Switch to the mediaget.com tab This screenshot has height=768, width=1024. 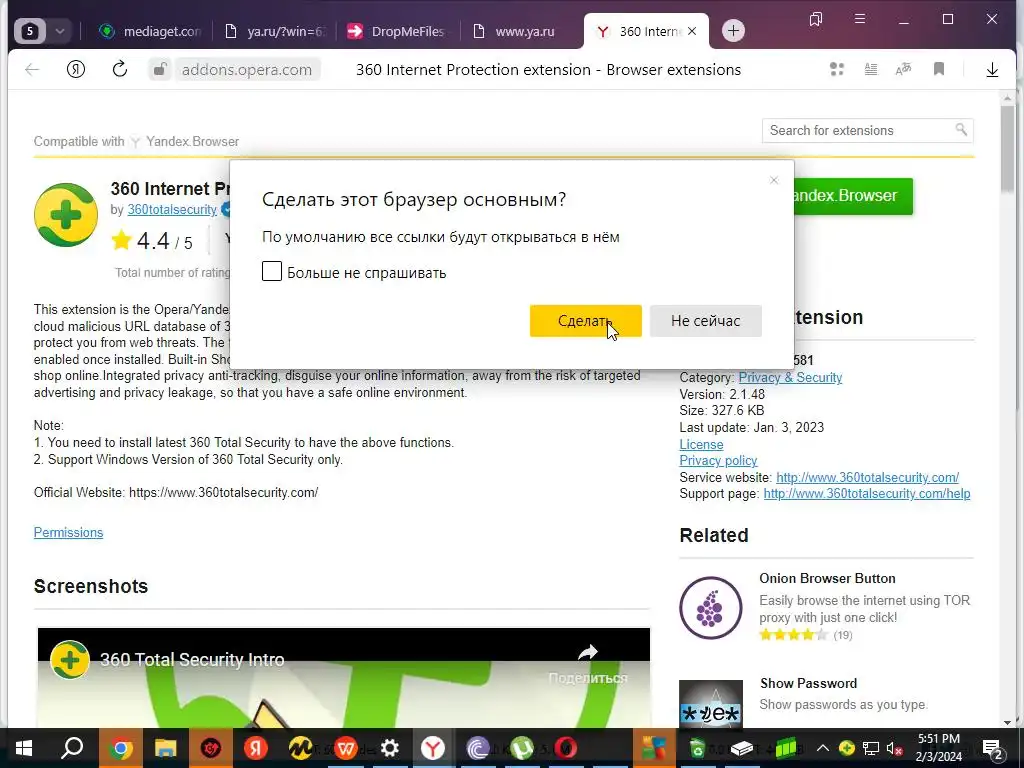tap(150, 31)
